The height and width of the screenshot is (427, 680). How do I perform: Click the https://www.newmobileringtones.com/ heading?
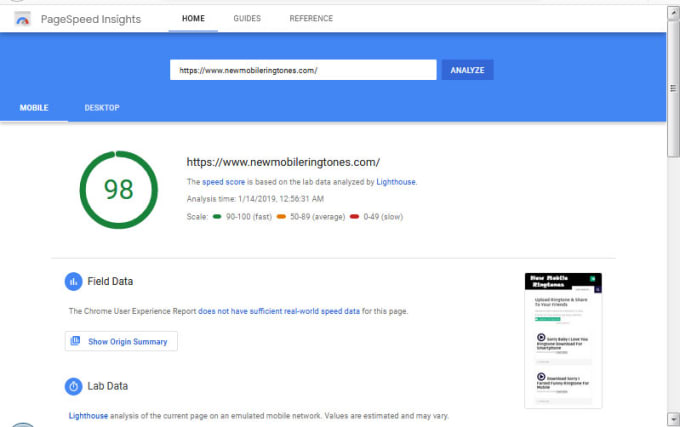283,163
